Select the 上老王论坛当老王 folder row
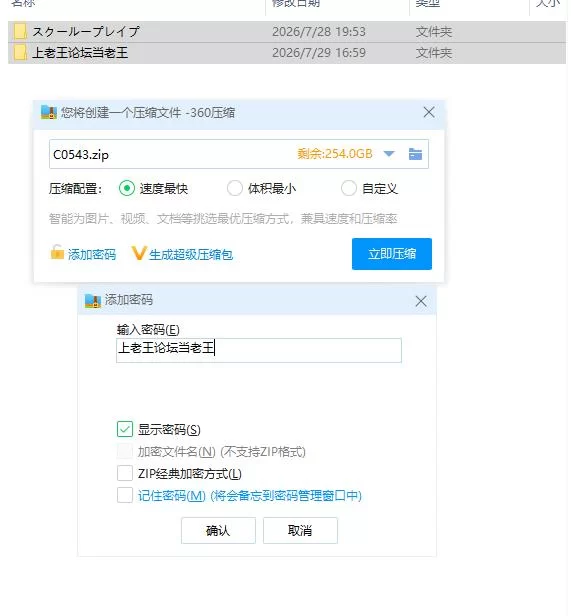The image size is (571, 616). point(287,53)
